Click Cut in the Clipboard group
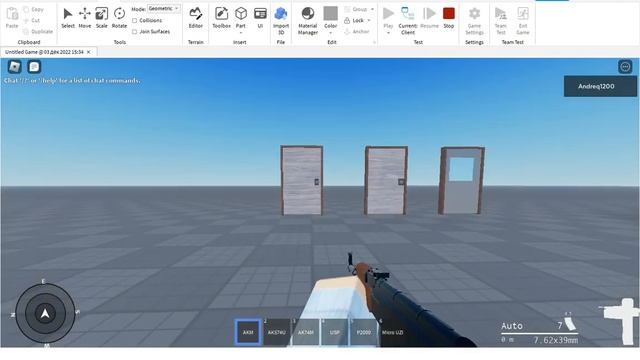Image resolution: width=640 pixels, height=360 pixels. (x=32, y=20)
